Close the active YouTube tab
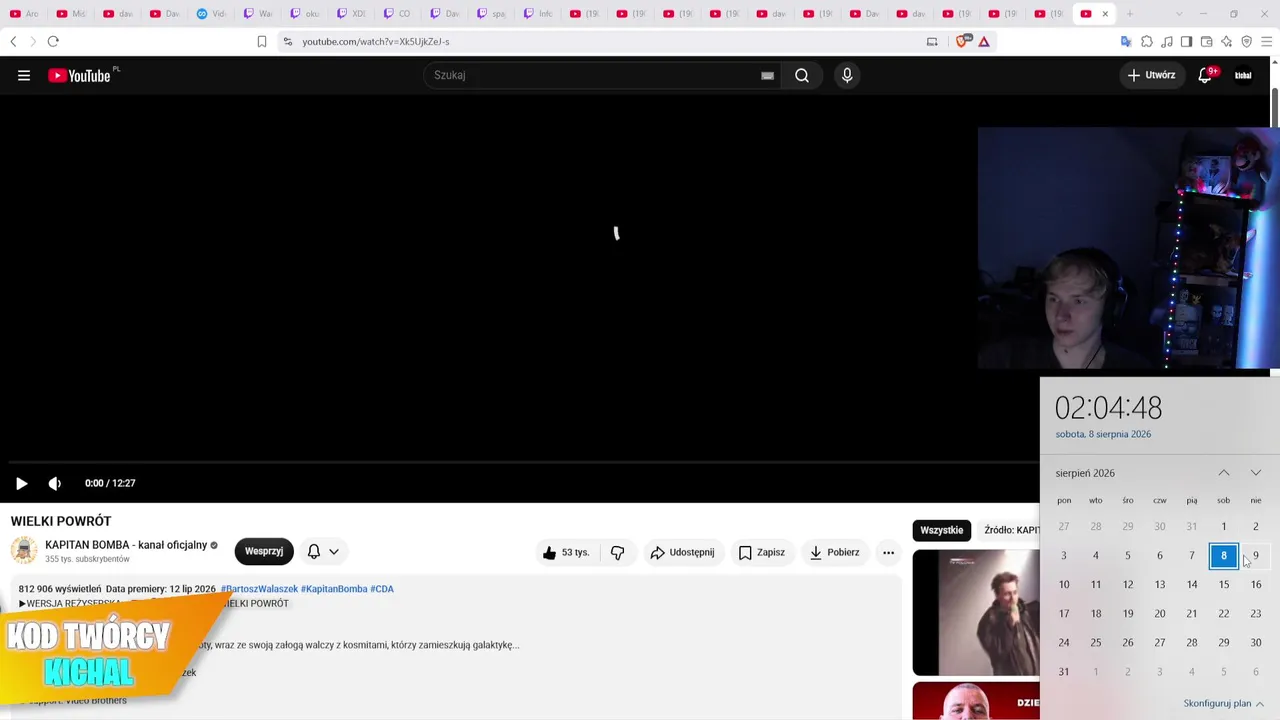 point(1105,14)
